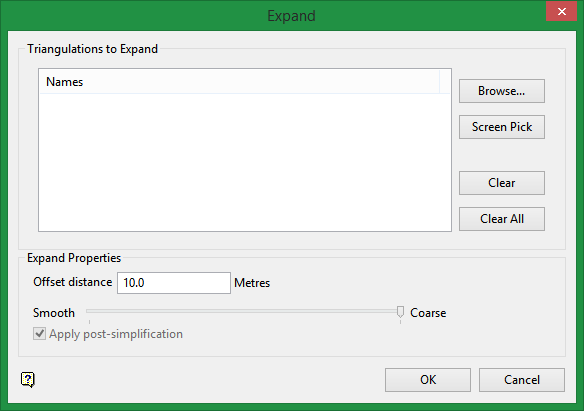Toggle the Apply post-simplification checkbox
The width and height of the screenshot is (584, 411).
[39, 334]
